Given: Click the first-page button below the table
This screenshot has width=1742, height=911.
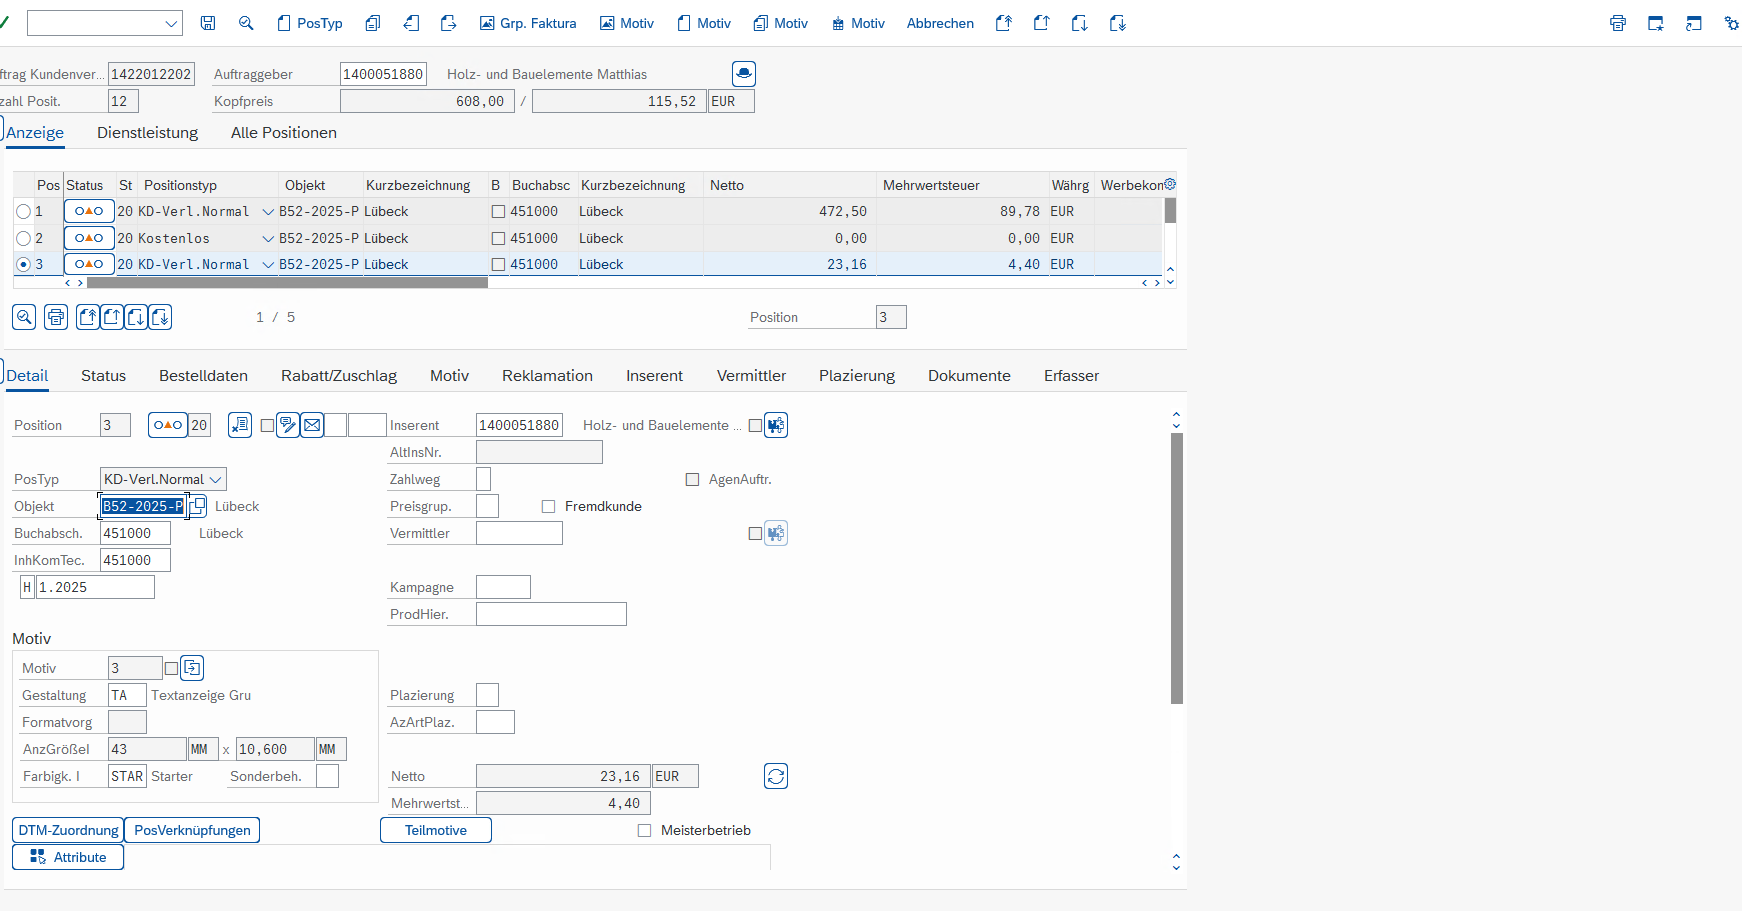Looking at the screenshot, I should 88,317.
